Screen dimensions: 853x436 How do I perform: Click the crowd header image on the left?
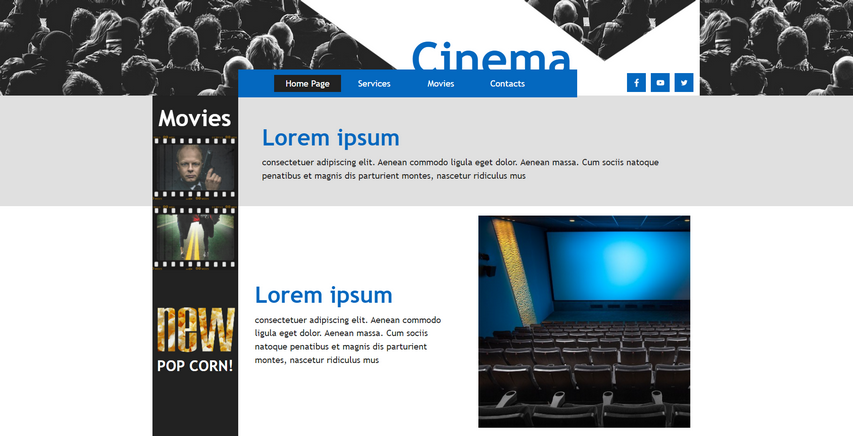(x=120, y=45)
